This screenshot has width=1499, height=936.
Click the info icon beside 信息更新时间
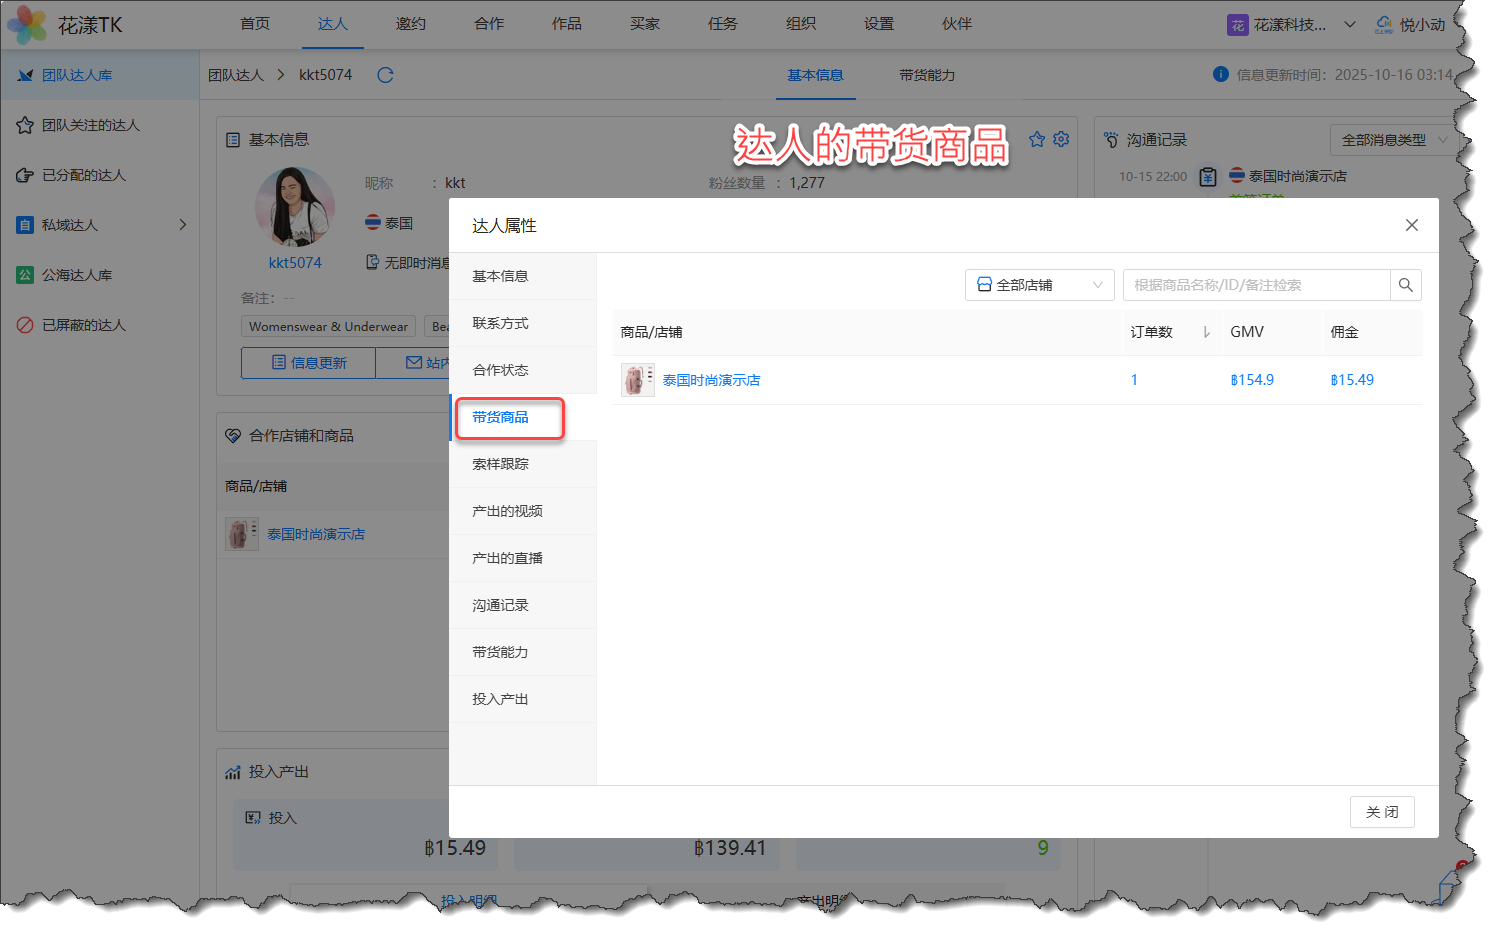click(x=1220, y=74)
